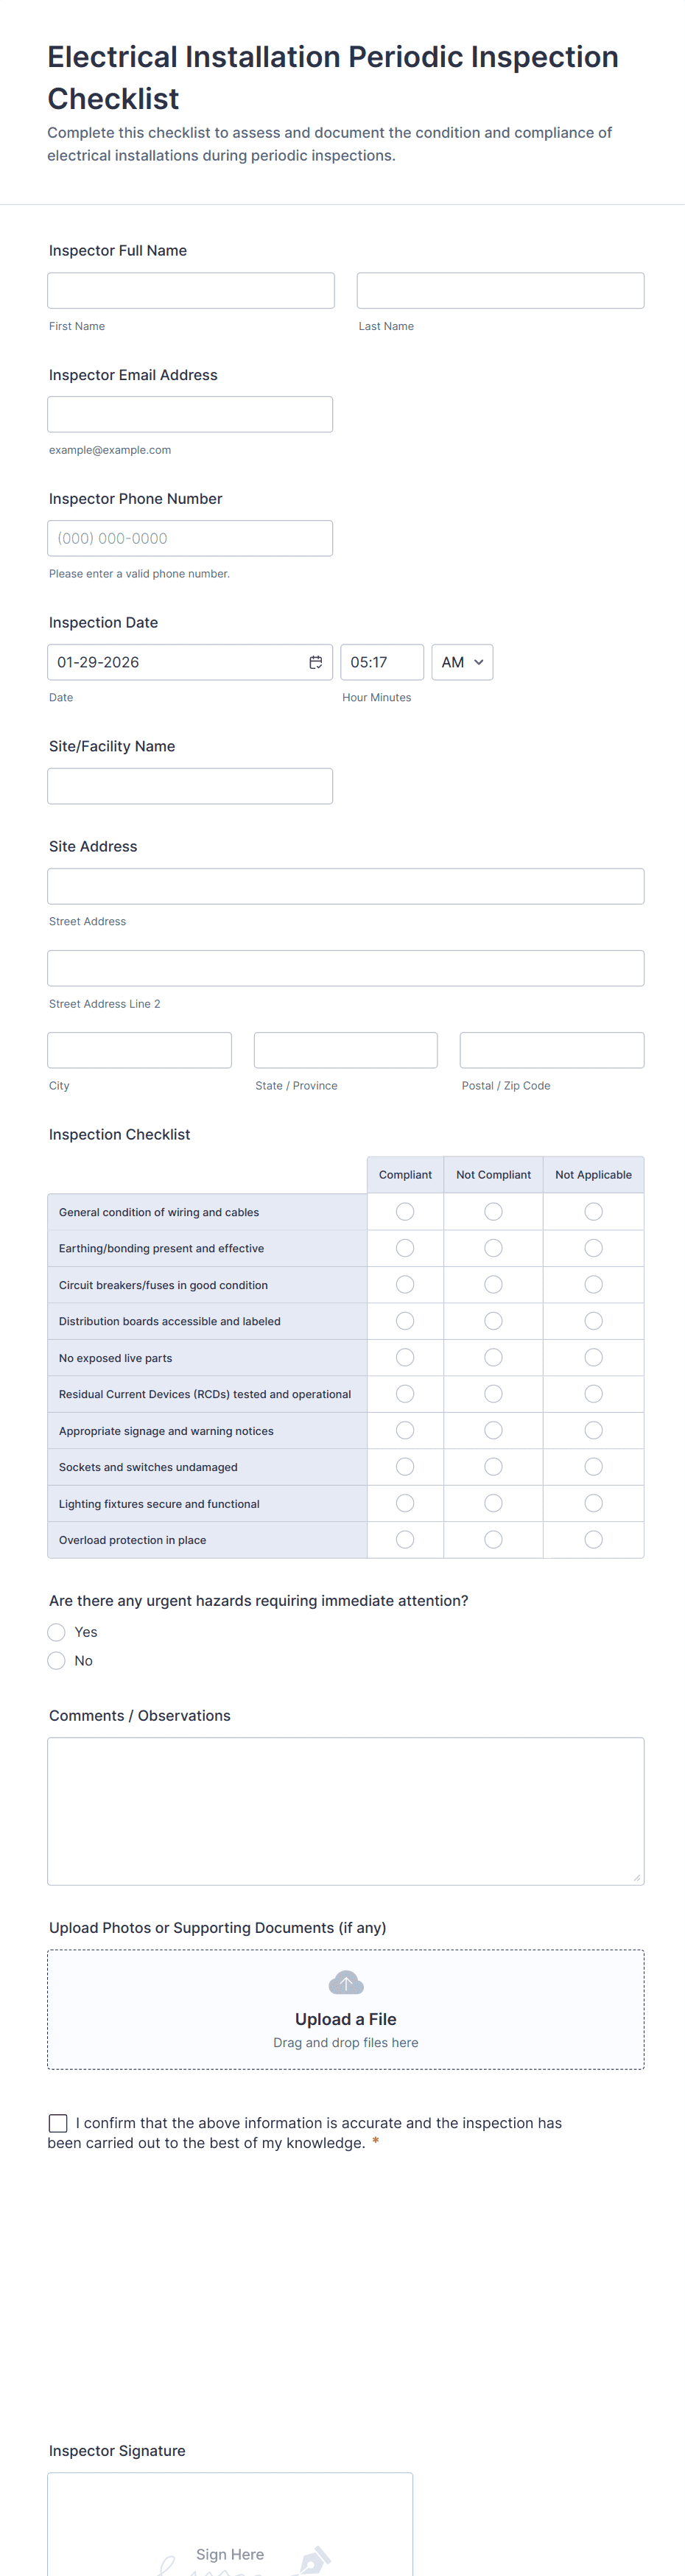The image size is (685, 2576).
Task: Mark wiring and cables condition as Compliant
Action: pyautogui.click(x=405, y=1211)
